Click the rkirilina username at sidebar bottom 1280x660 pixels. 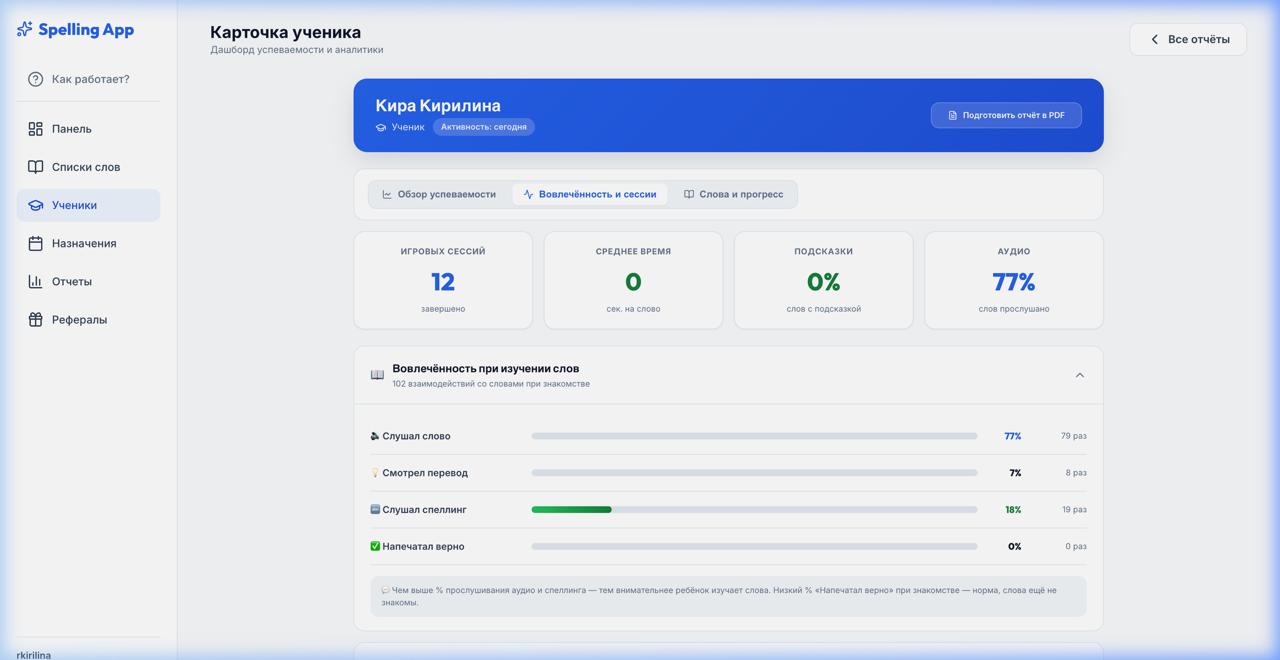(34, 655)
